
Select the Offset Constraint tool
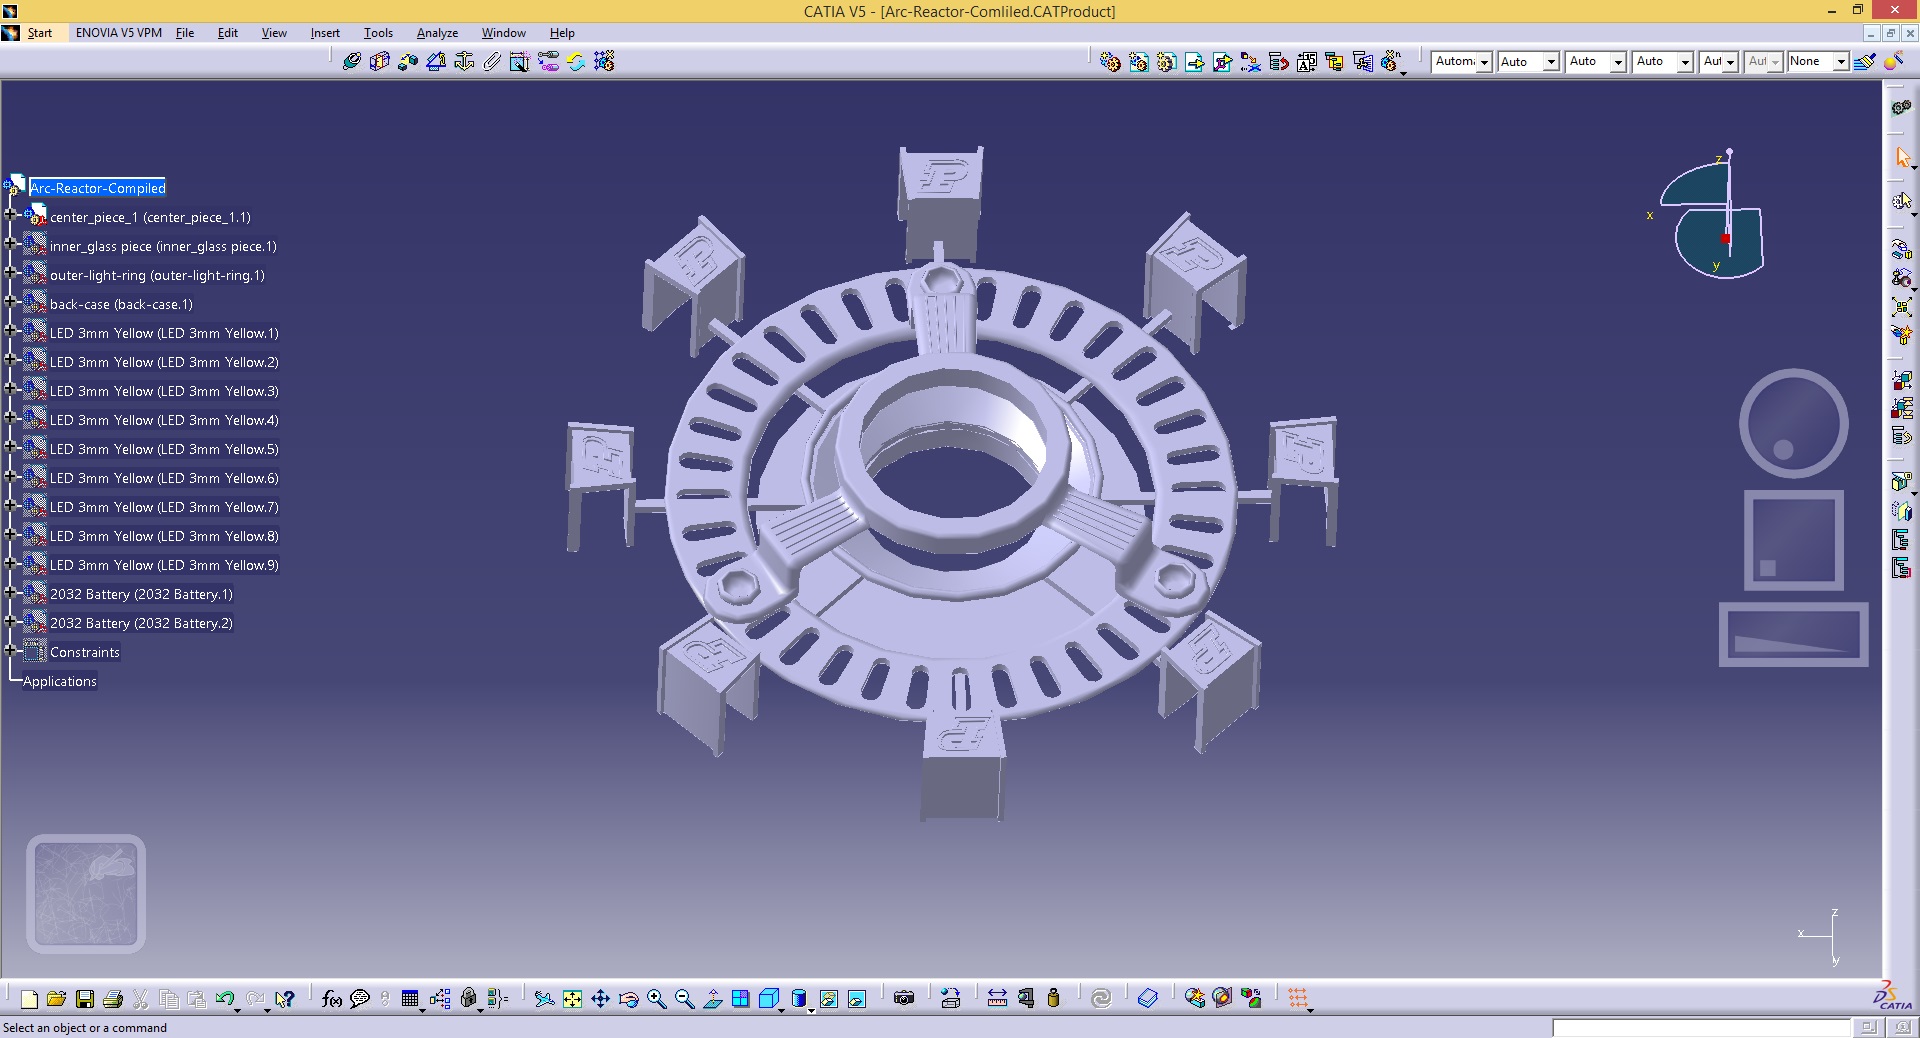point(407,62)
